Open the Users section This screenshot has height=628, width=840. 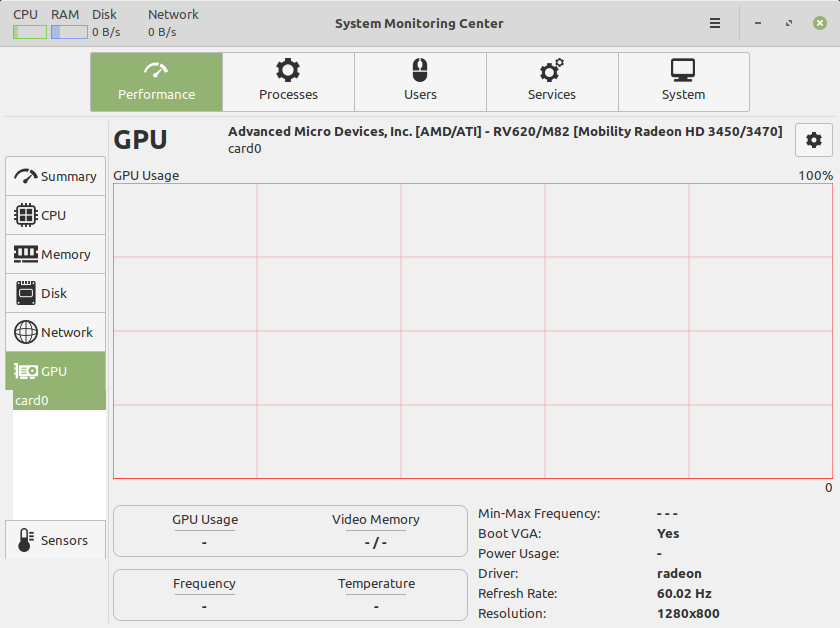click(x=420, y=81)
